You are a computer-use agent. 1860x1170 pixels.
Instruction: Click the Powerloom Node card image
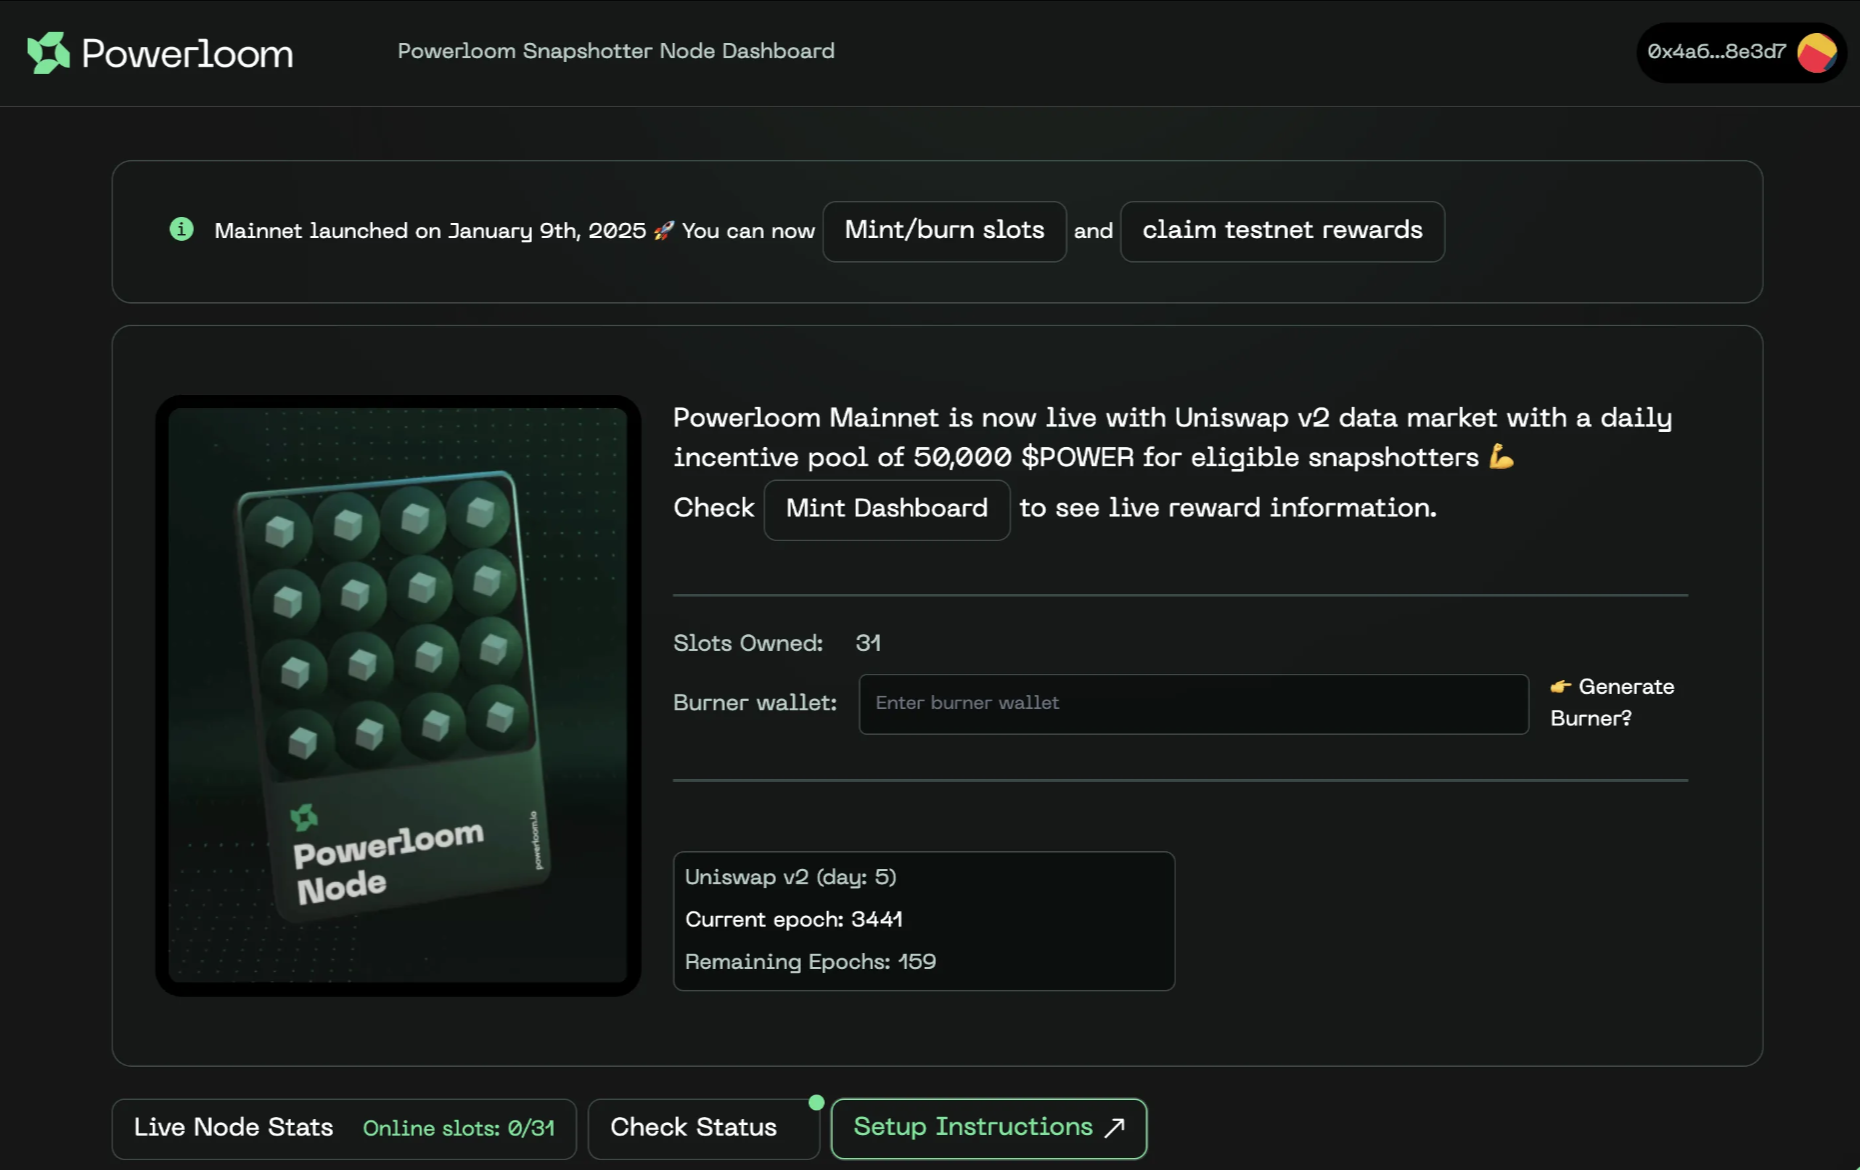tap(398, 695)
